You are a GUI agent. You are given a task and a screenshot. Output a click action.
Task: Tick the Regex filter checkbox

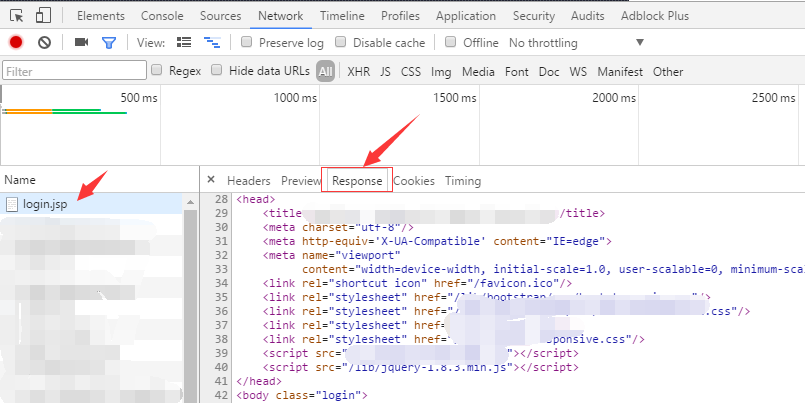(x=157, y=71)
